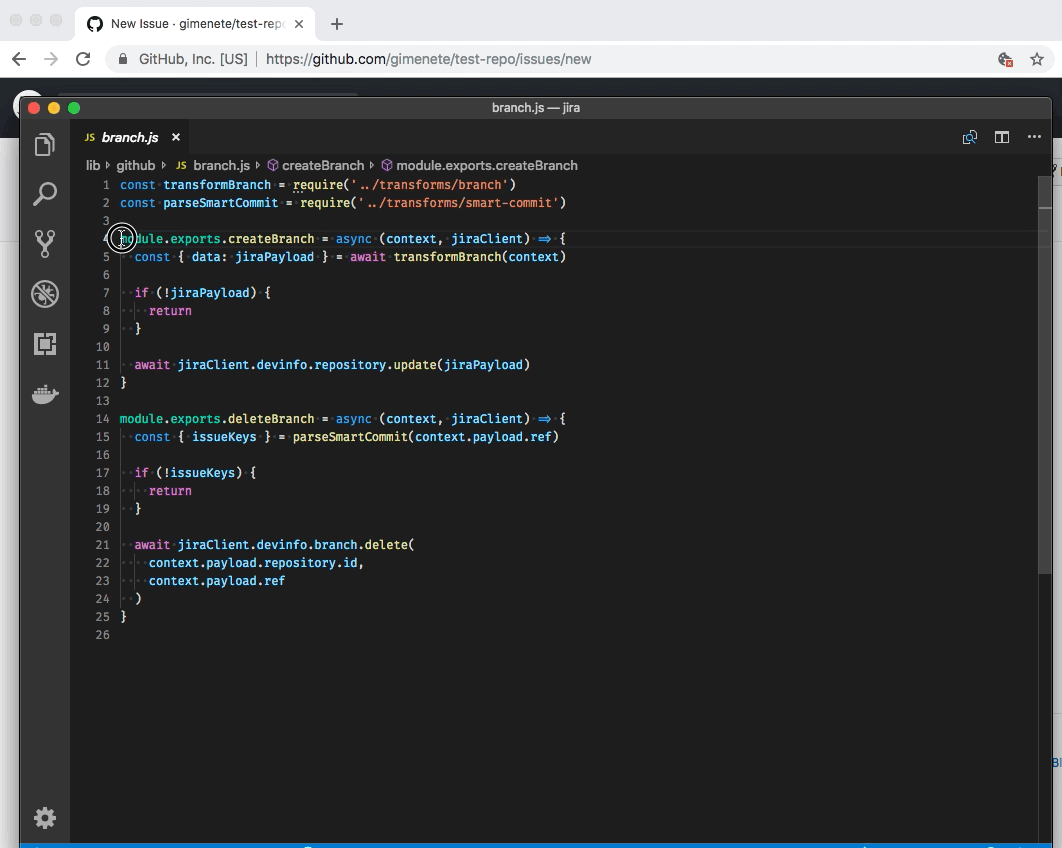This screenshot has width=1062, height=848.
Task: Click the Chrome address bar URL
Action: 428,59
